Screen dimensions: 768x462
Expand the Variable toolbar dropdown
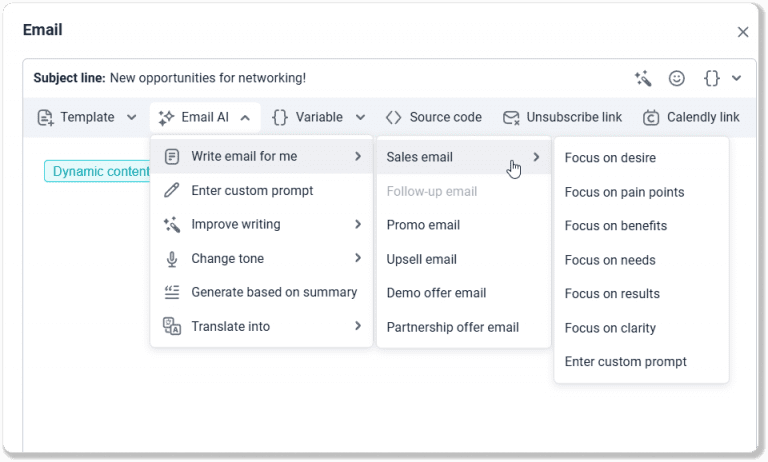(360, 118)
